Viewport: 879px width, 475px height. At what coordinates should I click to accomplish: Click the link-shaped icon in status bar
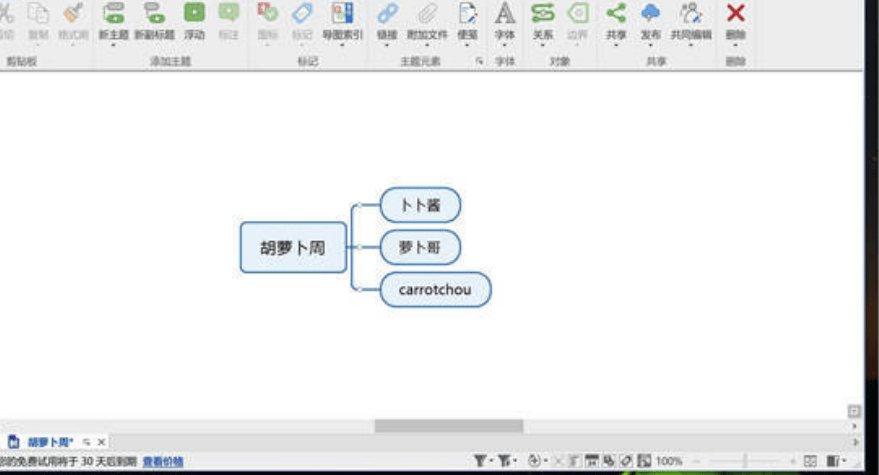pyautogui.click(x=626, y=461)
